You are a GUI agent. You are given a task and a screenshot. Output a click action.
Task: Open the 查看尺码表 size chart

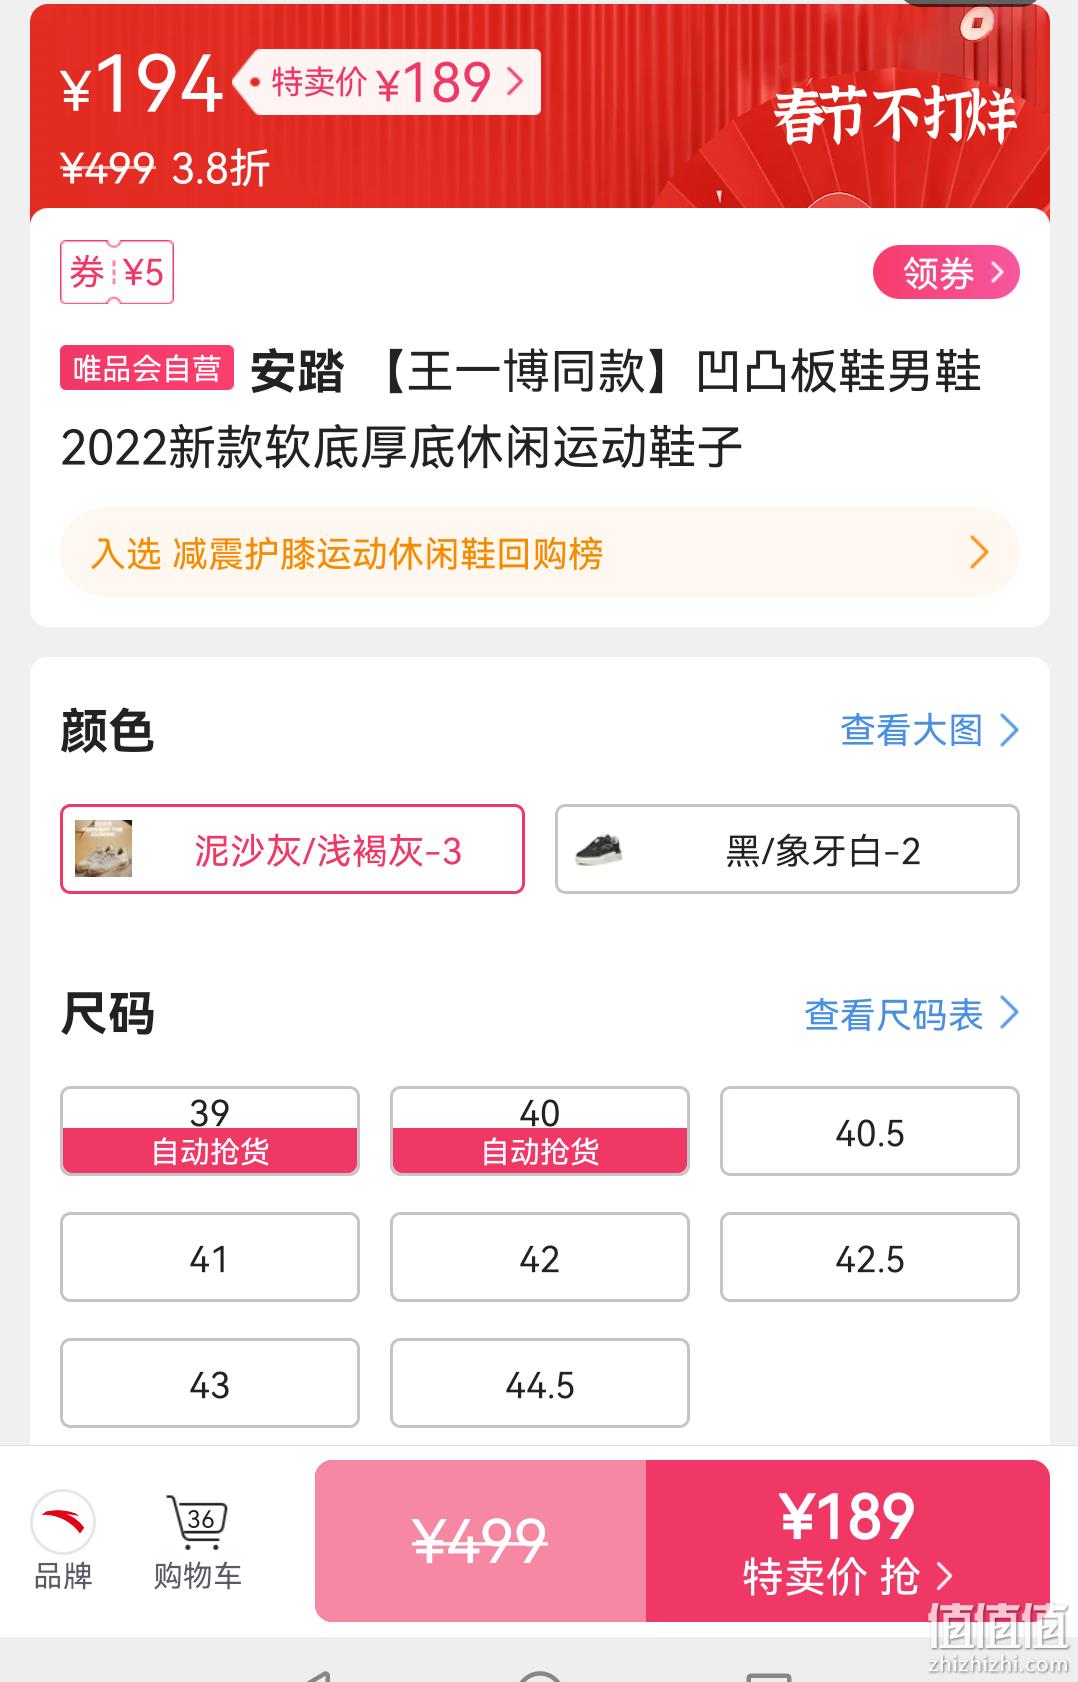(x=912, y=1014)
